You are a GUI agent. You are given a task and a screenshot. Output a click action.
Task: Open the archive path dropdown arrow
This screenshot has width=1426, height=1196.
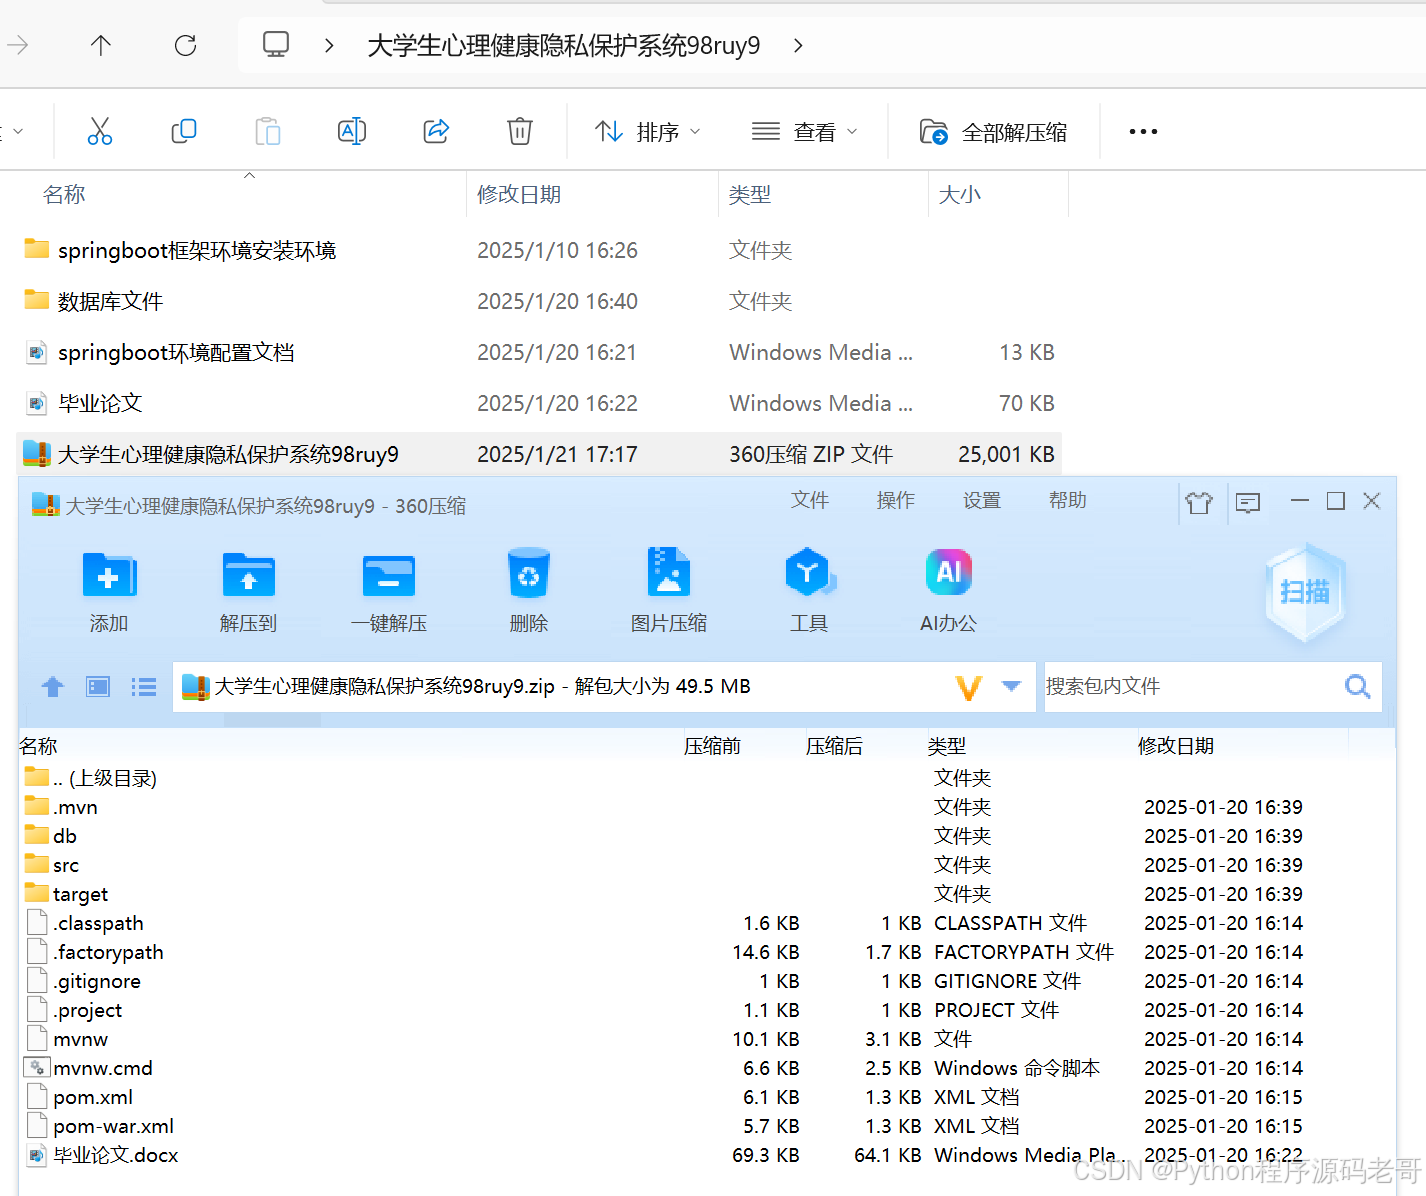(1011, 686)
